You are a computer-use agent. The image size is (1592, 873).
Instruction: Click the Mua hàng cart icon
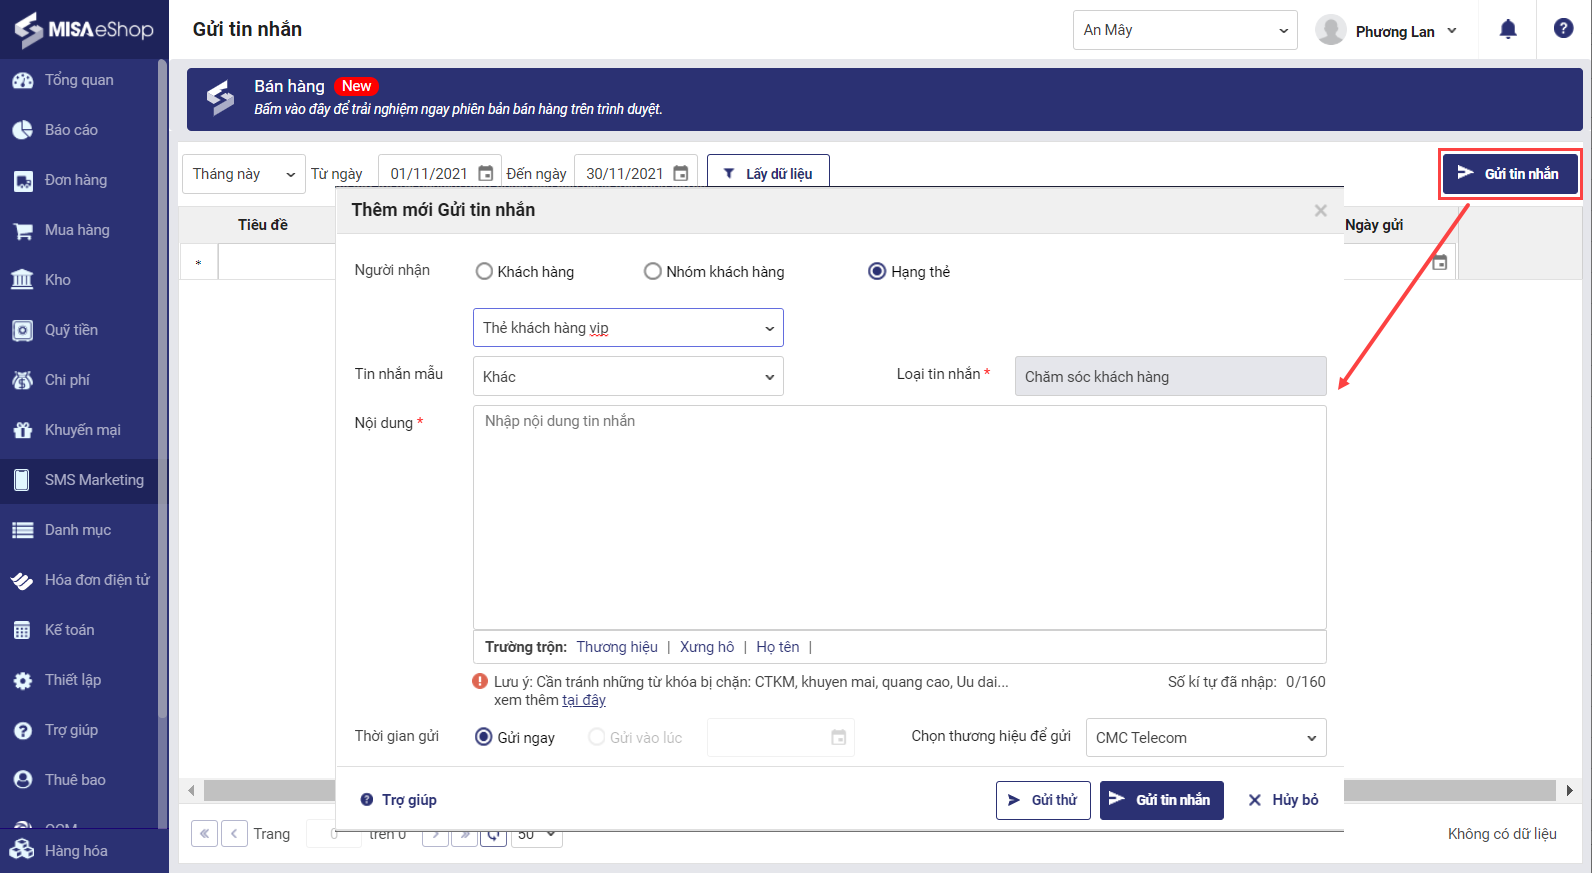pyautogui.click(x=22, y=230)
